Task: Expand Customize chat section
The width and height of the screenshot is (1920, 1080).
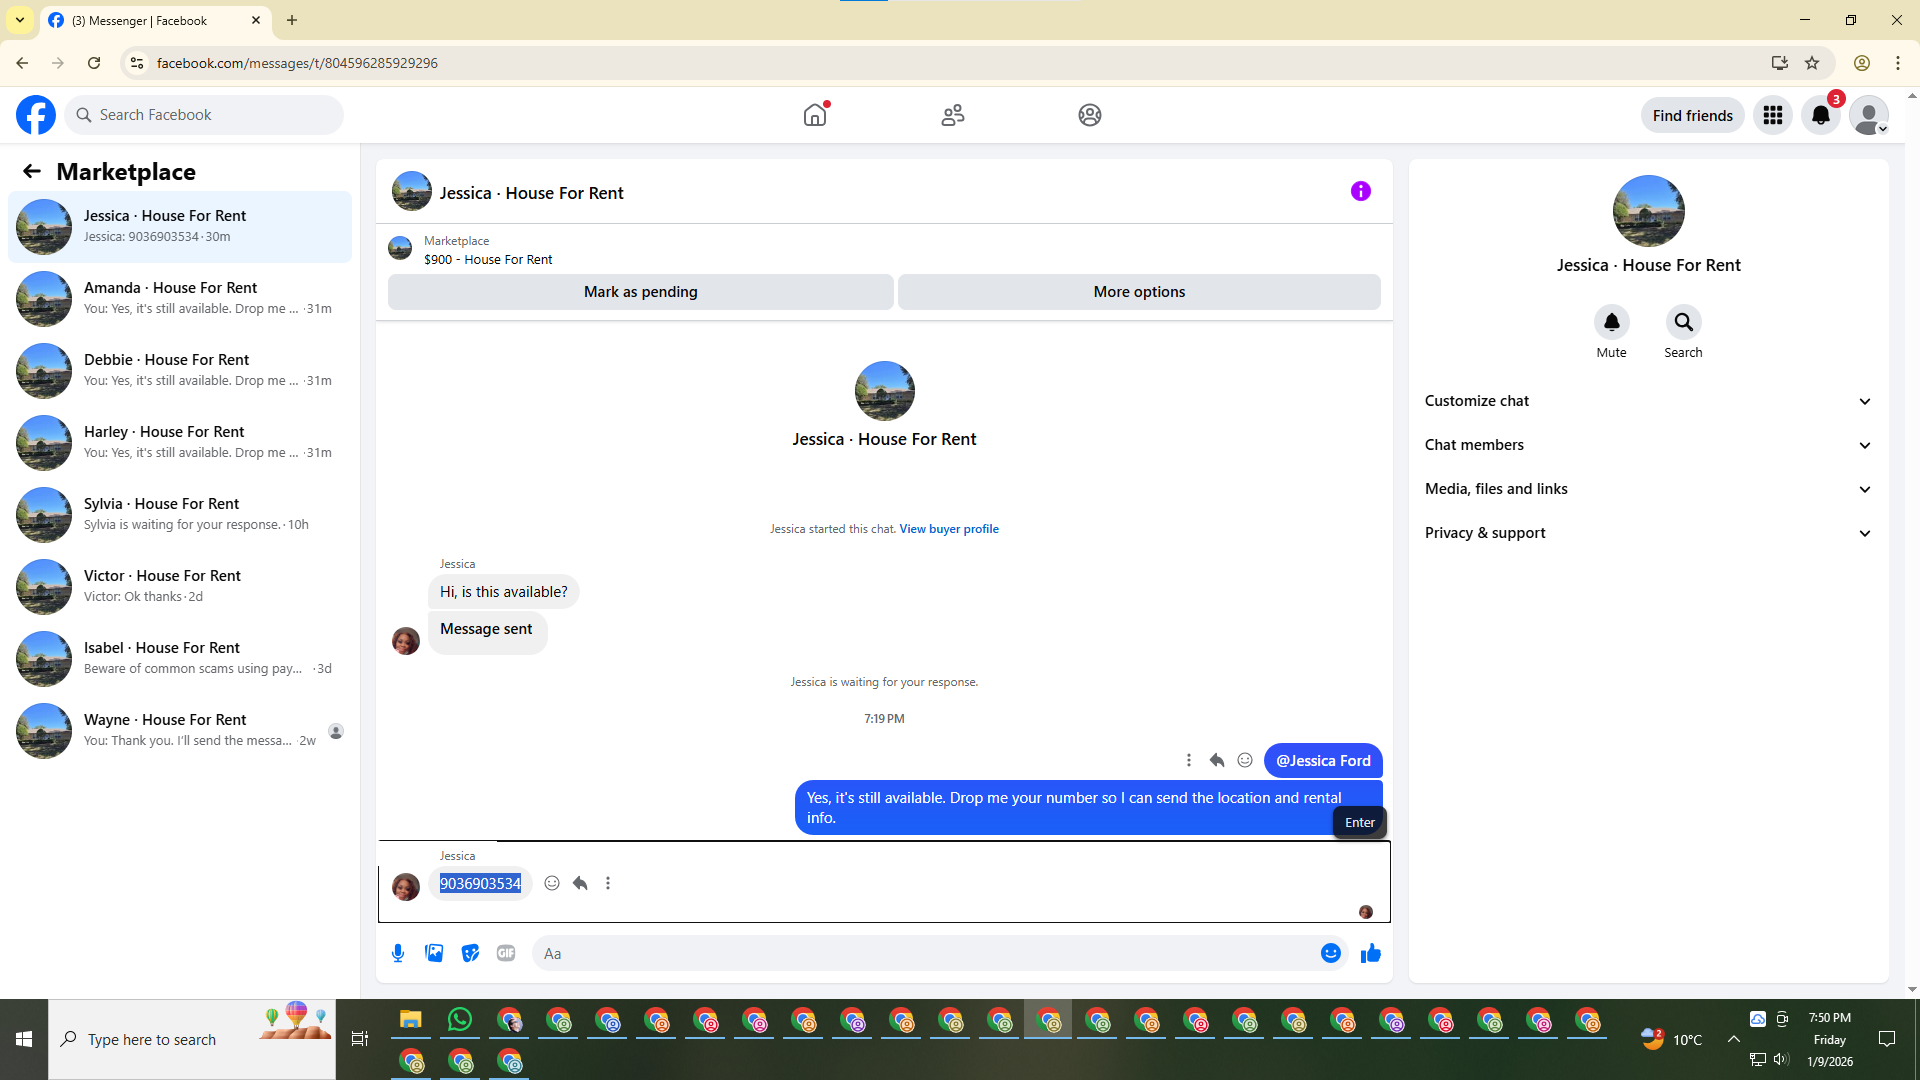Action: 1648,401
